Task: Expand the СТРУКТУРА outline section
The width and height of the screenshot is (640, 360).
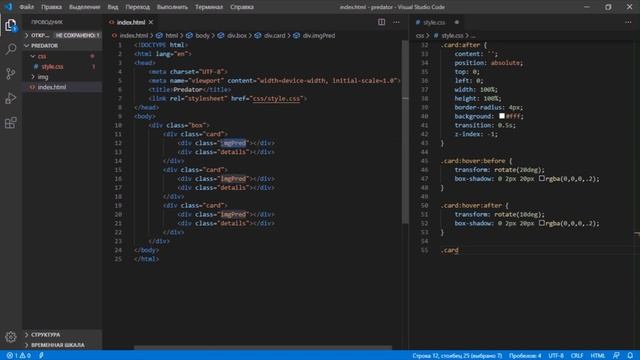Action: pos(62,335)
